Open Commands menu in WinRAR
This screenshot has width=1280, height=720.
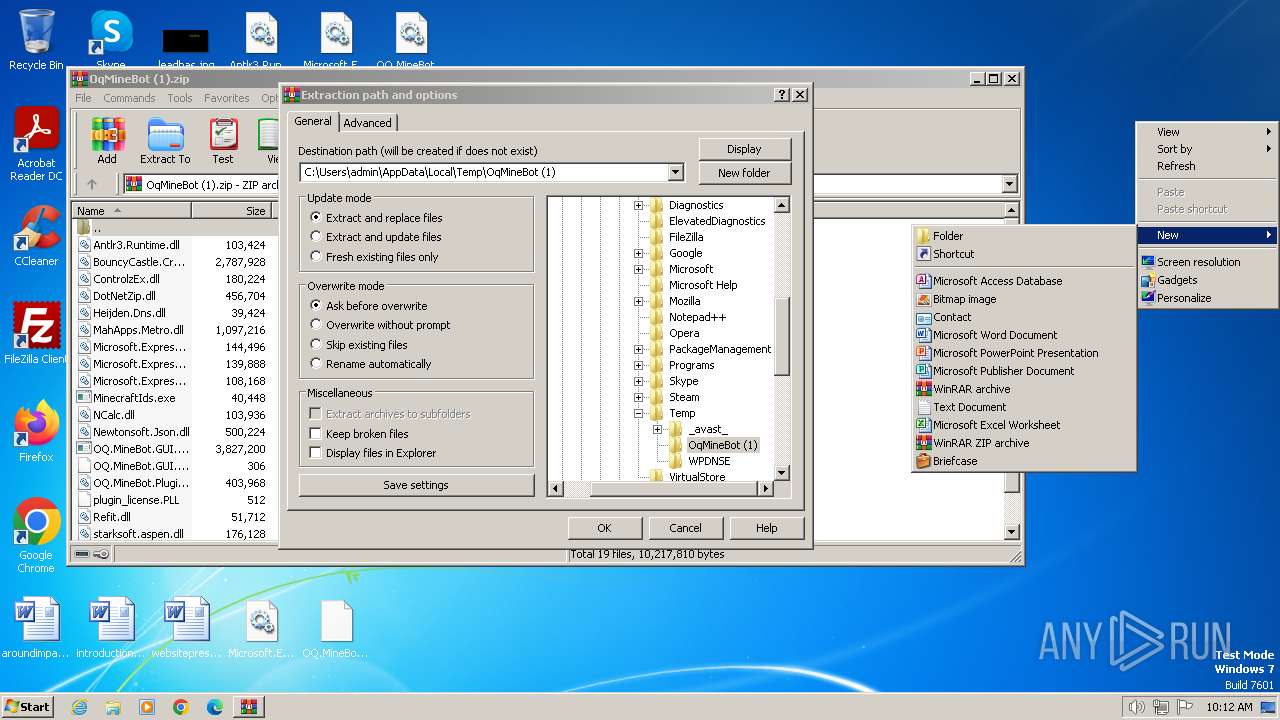click(x=129, y=98)
